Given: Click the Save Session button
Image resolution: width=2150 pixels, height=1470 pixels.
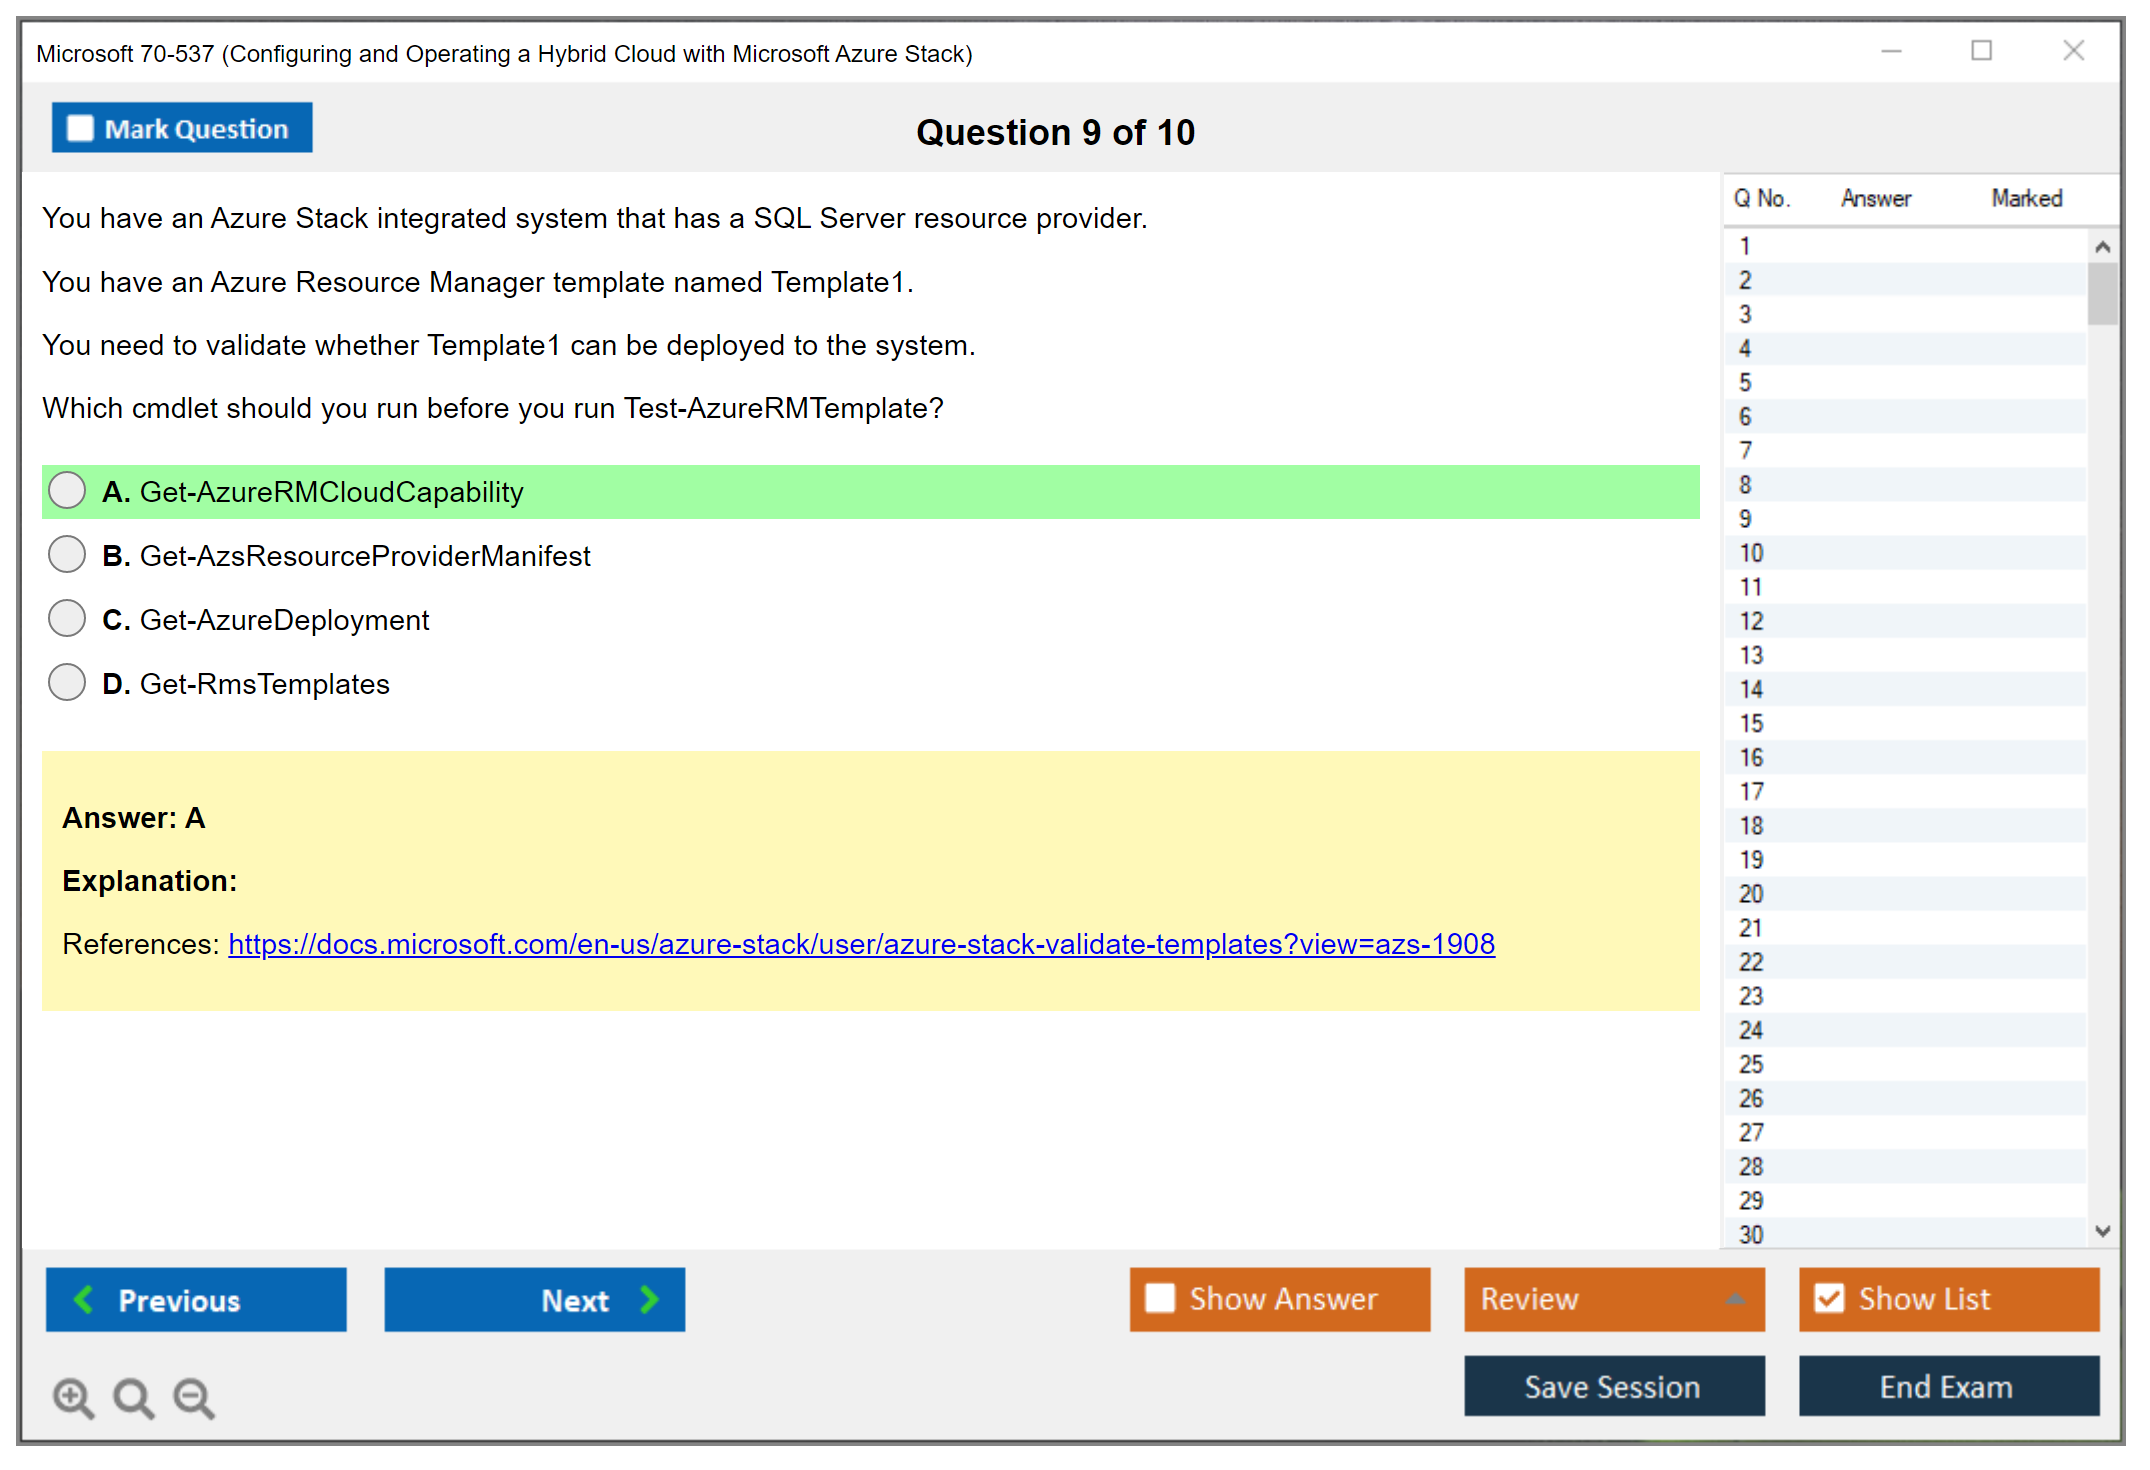Looking at the screenshot, I should 1613,1386.
